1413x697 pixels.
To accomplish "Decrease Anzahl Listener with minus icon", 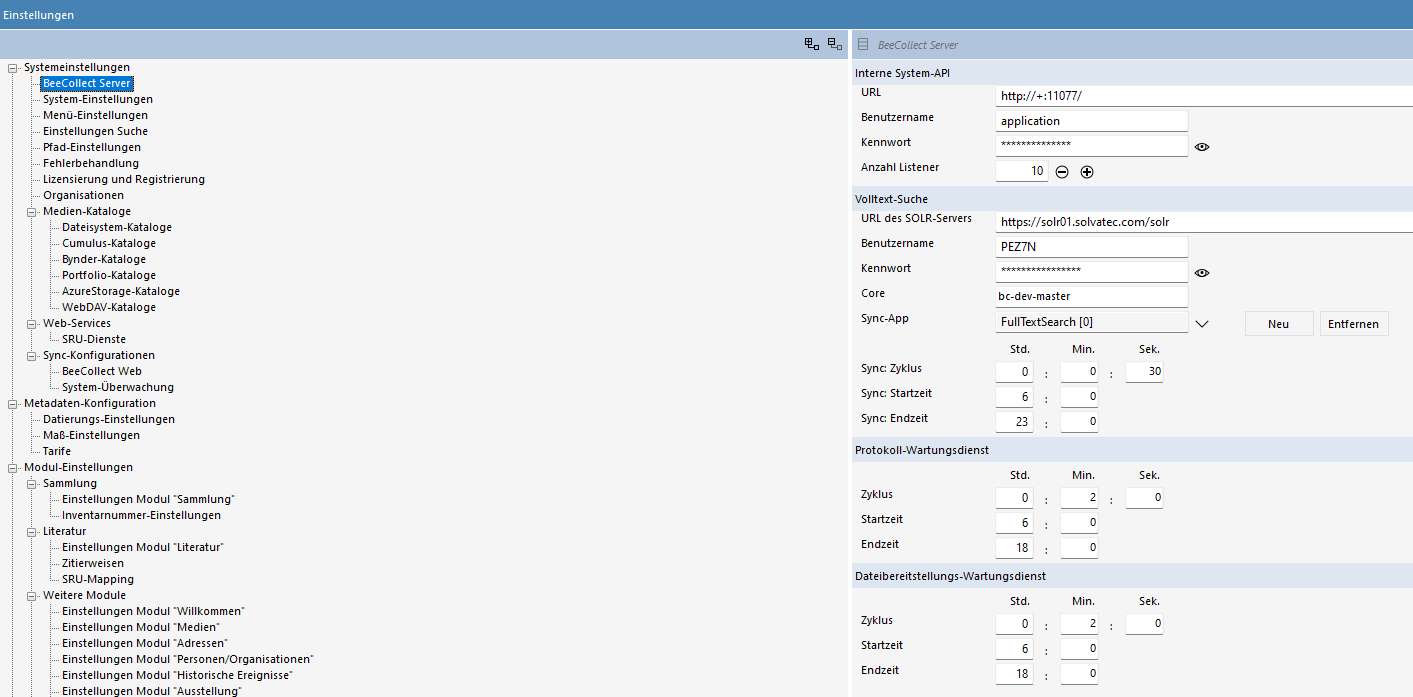I will point(1062,172).
